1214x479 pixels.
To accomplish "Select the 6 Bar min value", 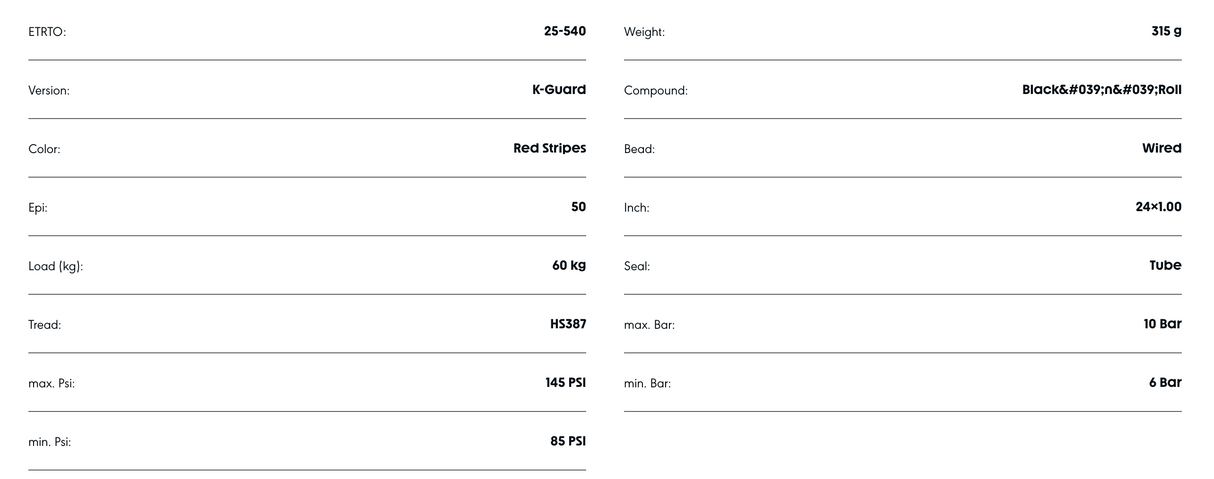I will click(1166, 382).
